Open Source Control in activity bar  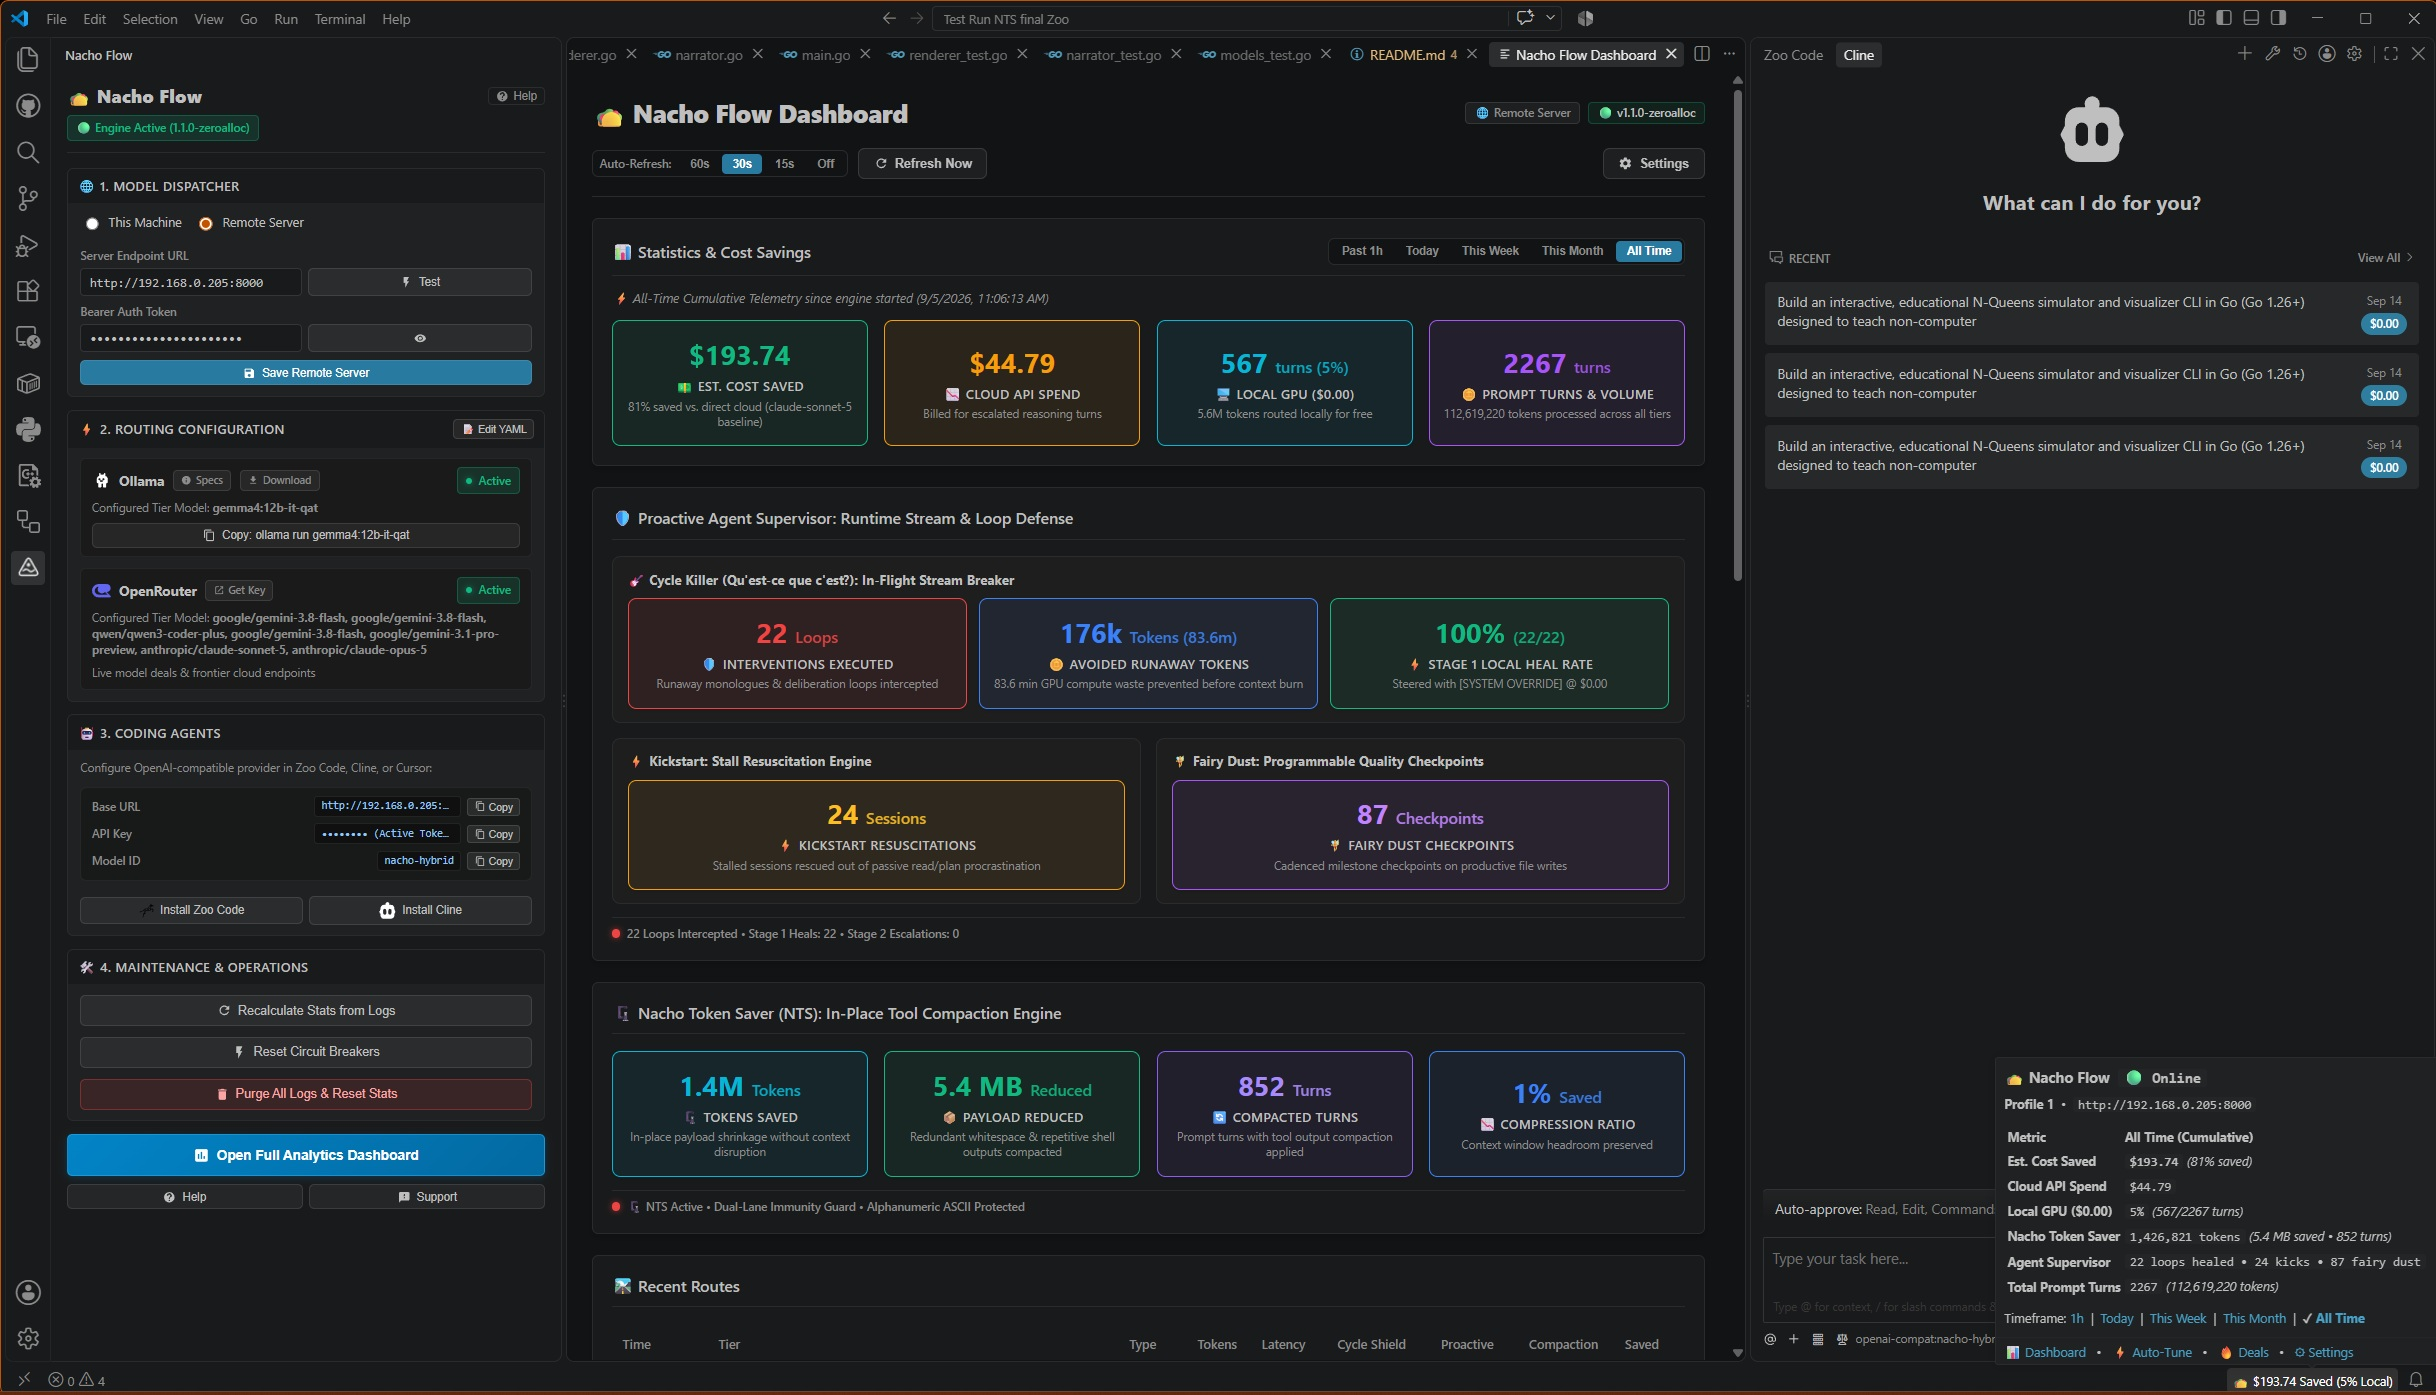pos(28,198)
